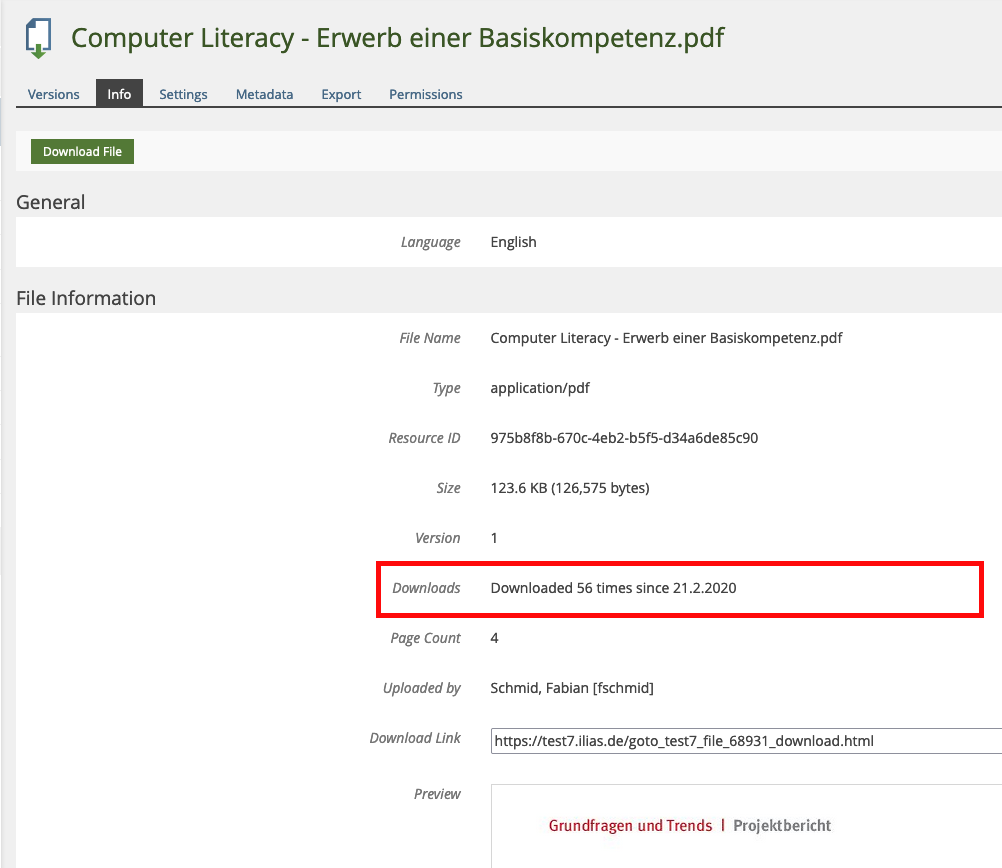Open the Export tab
The image size is (1002, 868).
pos(341,94)
